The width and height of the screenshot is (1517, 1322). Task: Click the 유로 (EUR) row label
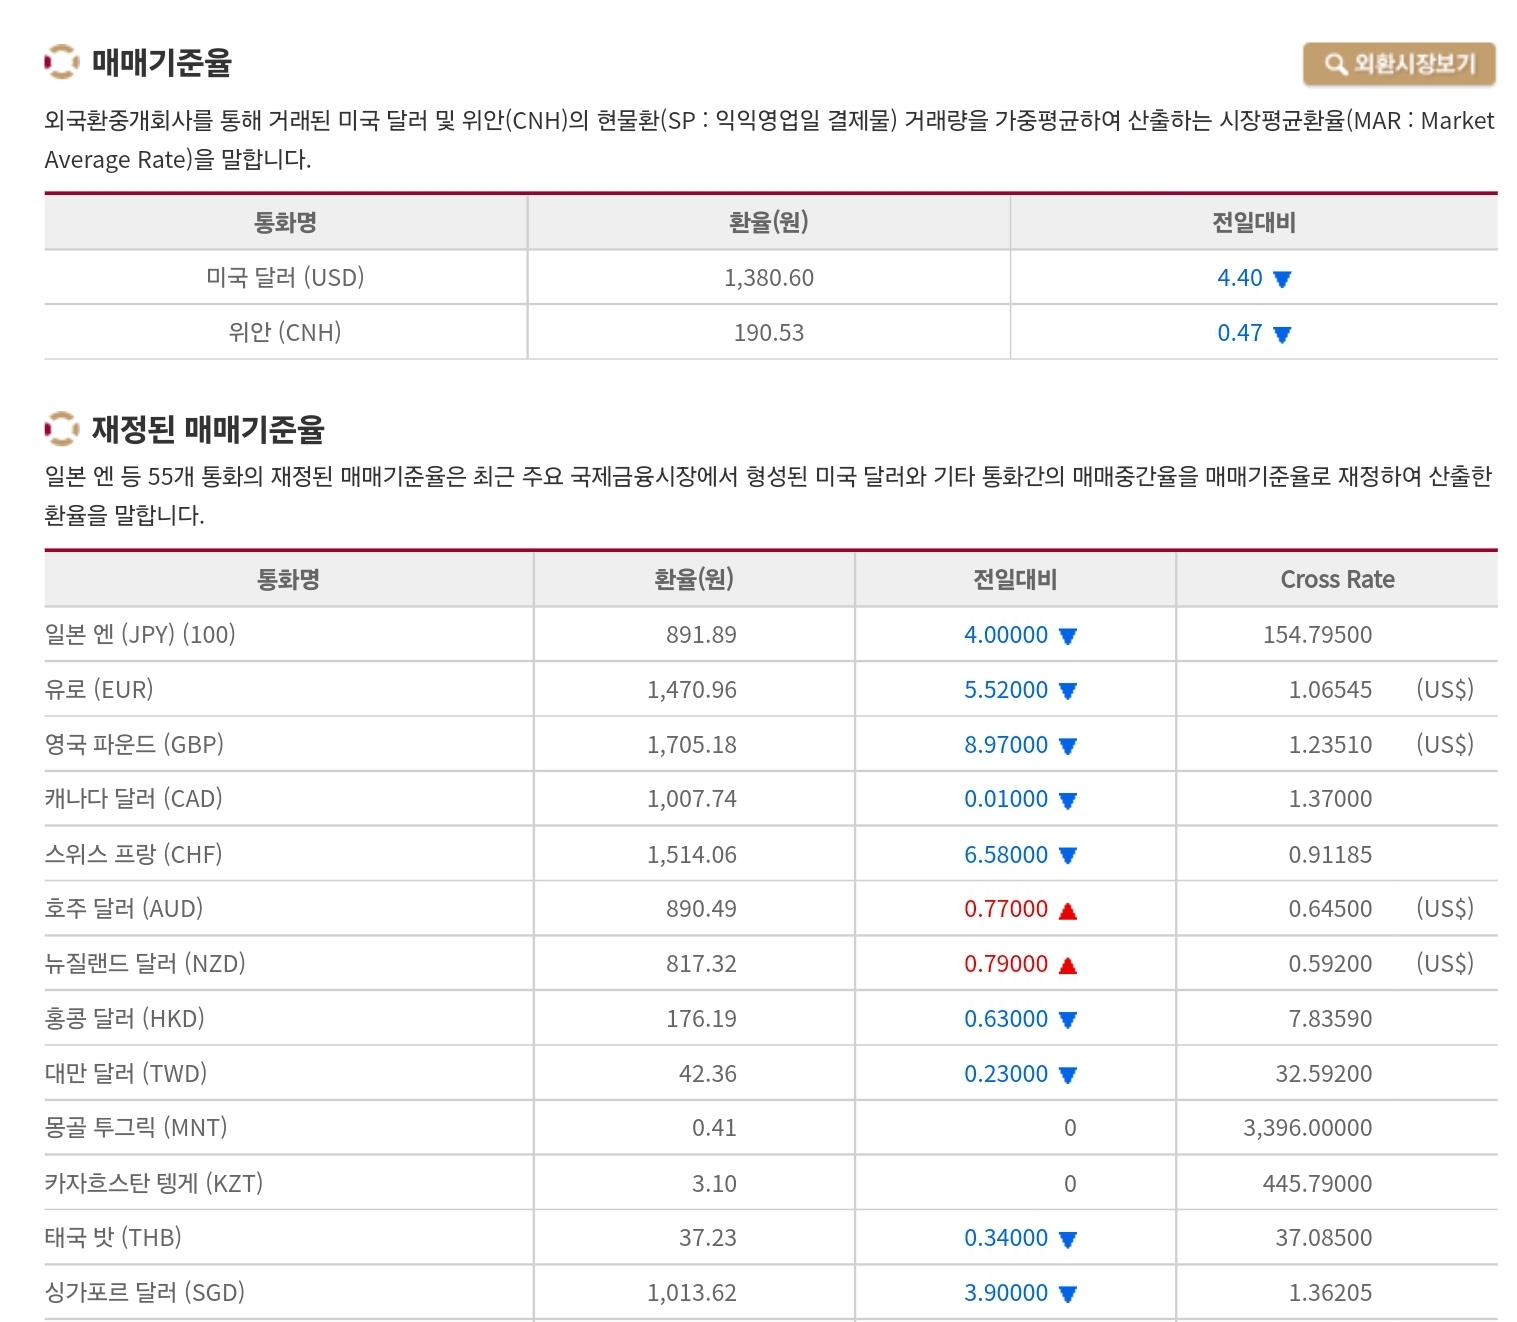point(99,689)
